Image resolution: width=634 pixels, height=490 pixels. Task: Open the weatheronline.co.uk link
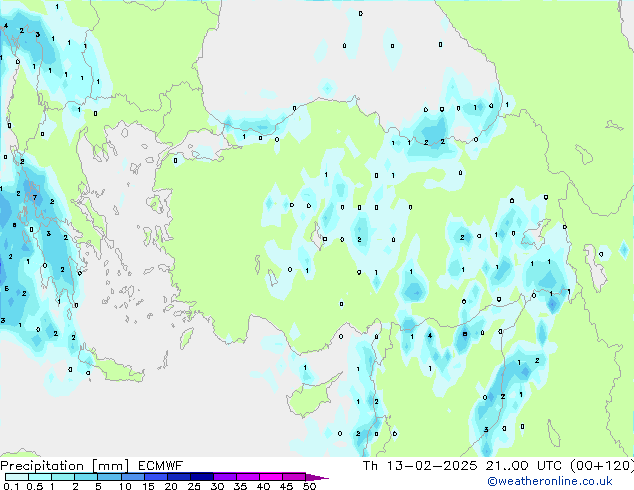(550, 481)
